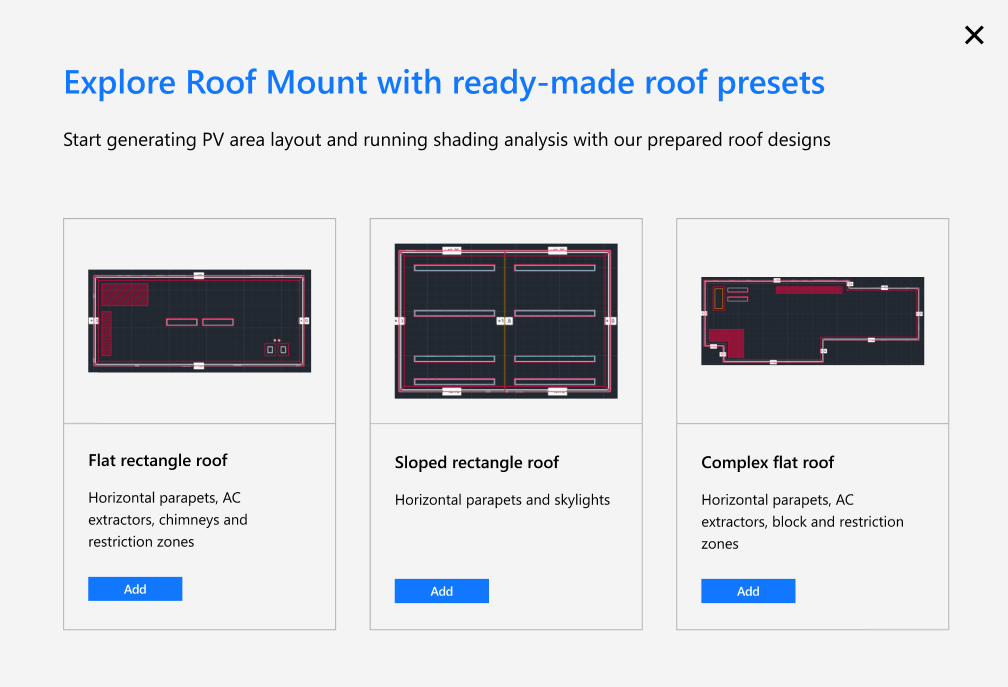Image resolution: width=1008 pixels, height=687 pixels.
Task: Click the 'Explore Roof Mount' heading
Action: 444,83
